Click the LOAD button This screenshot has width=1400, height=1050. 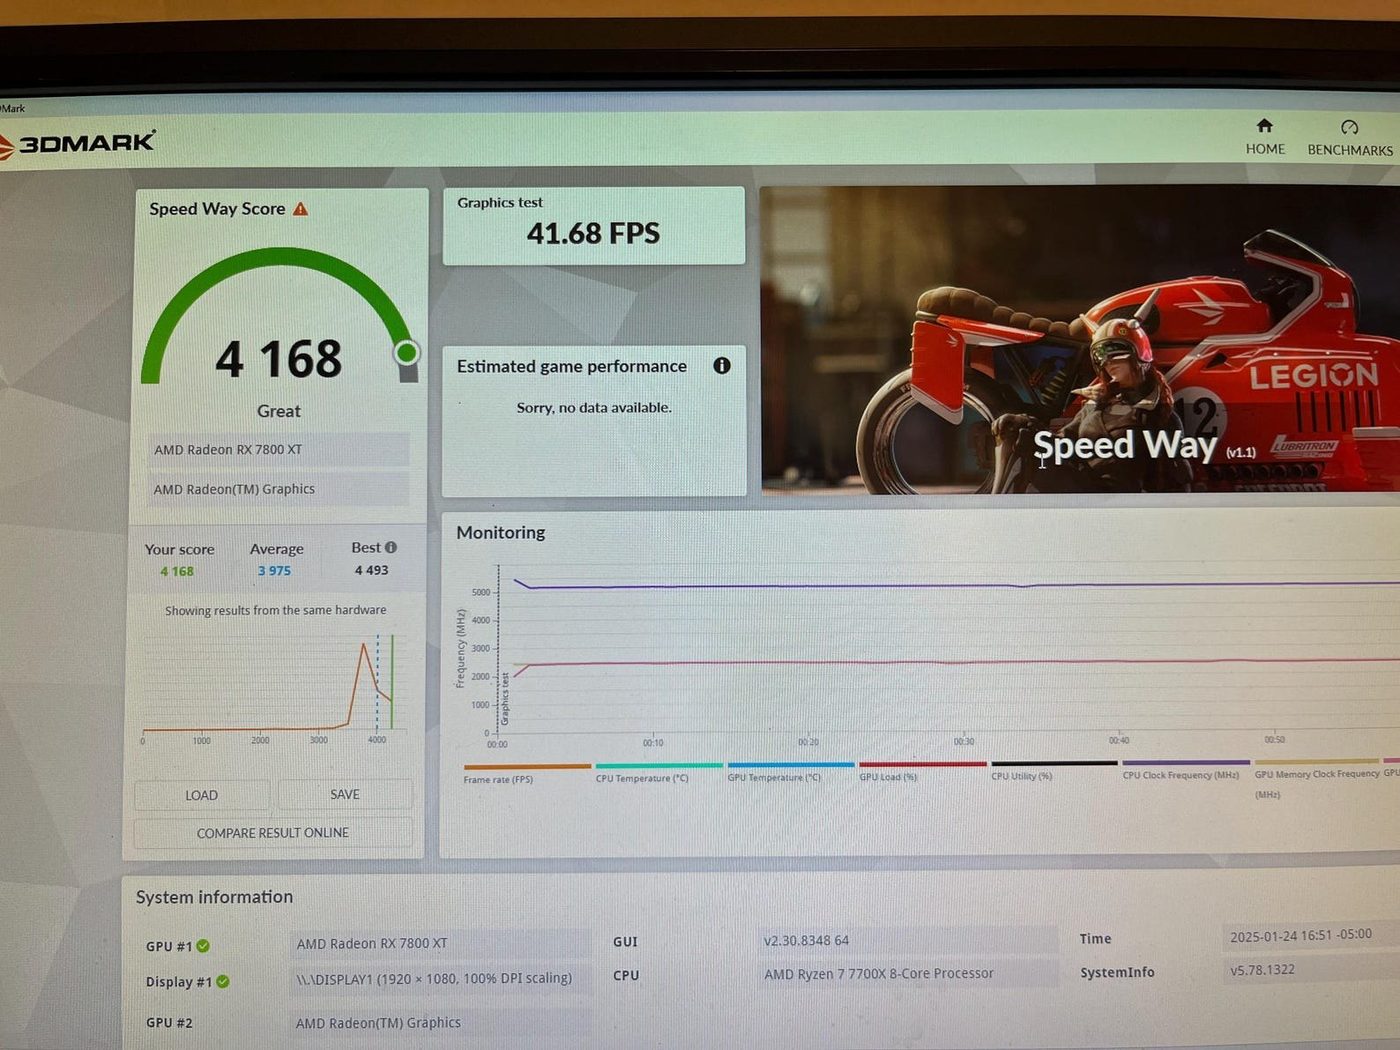(201, 795)
